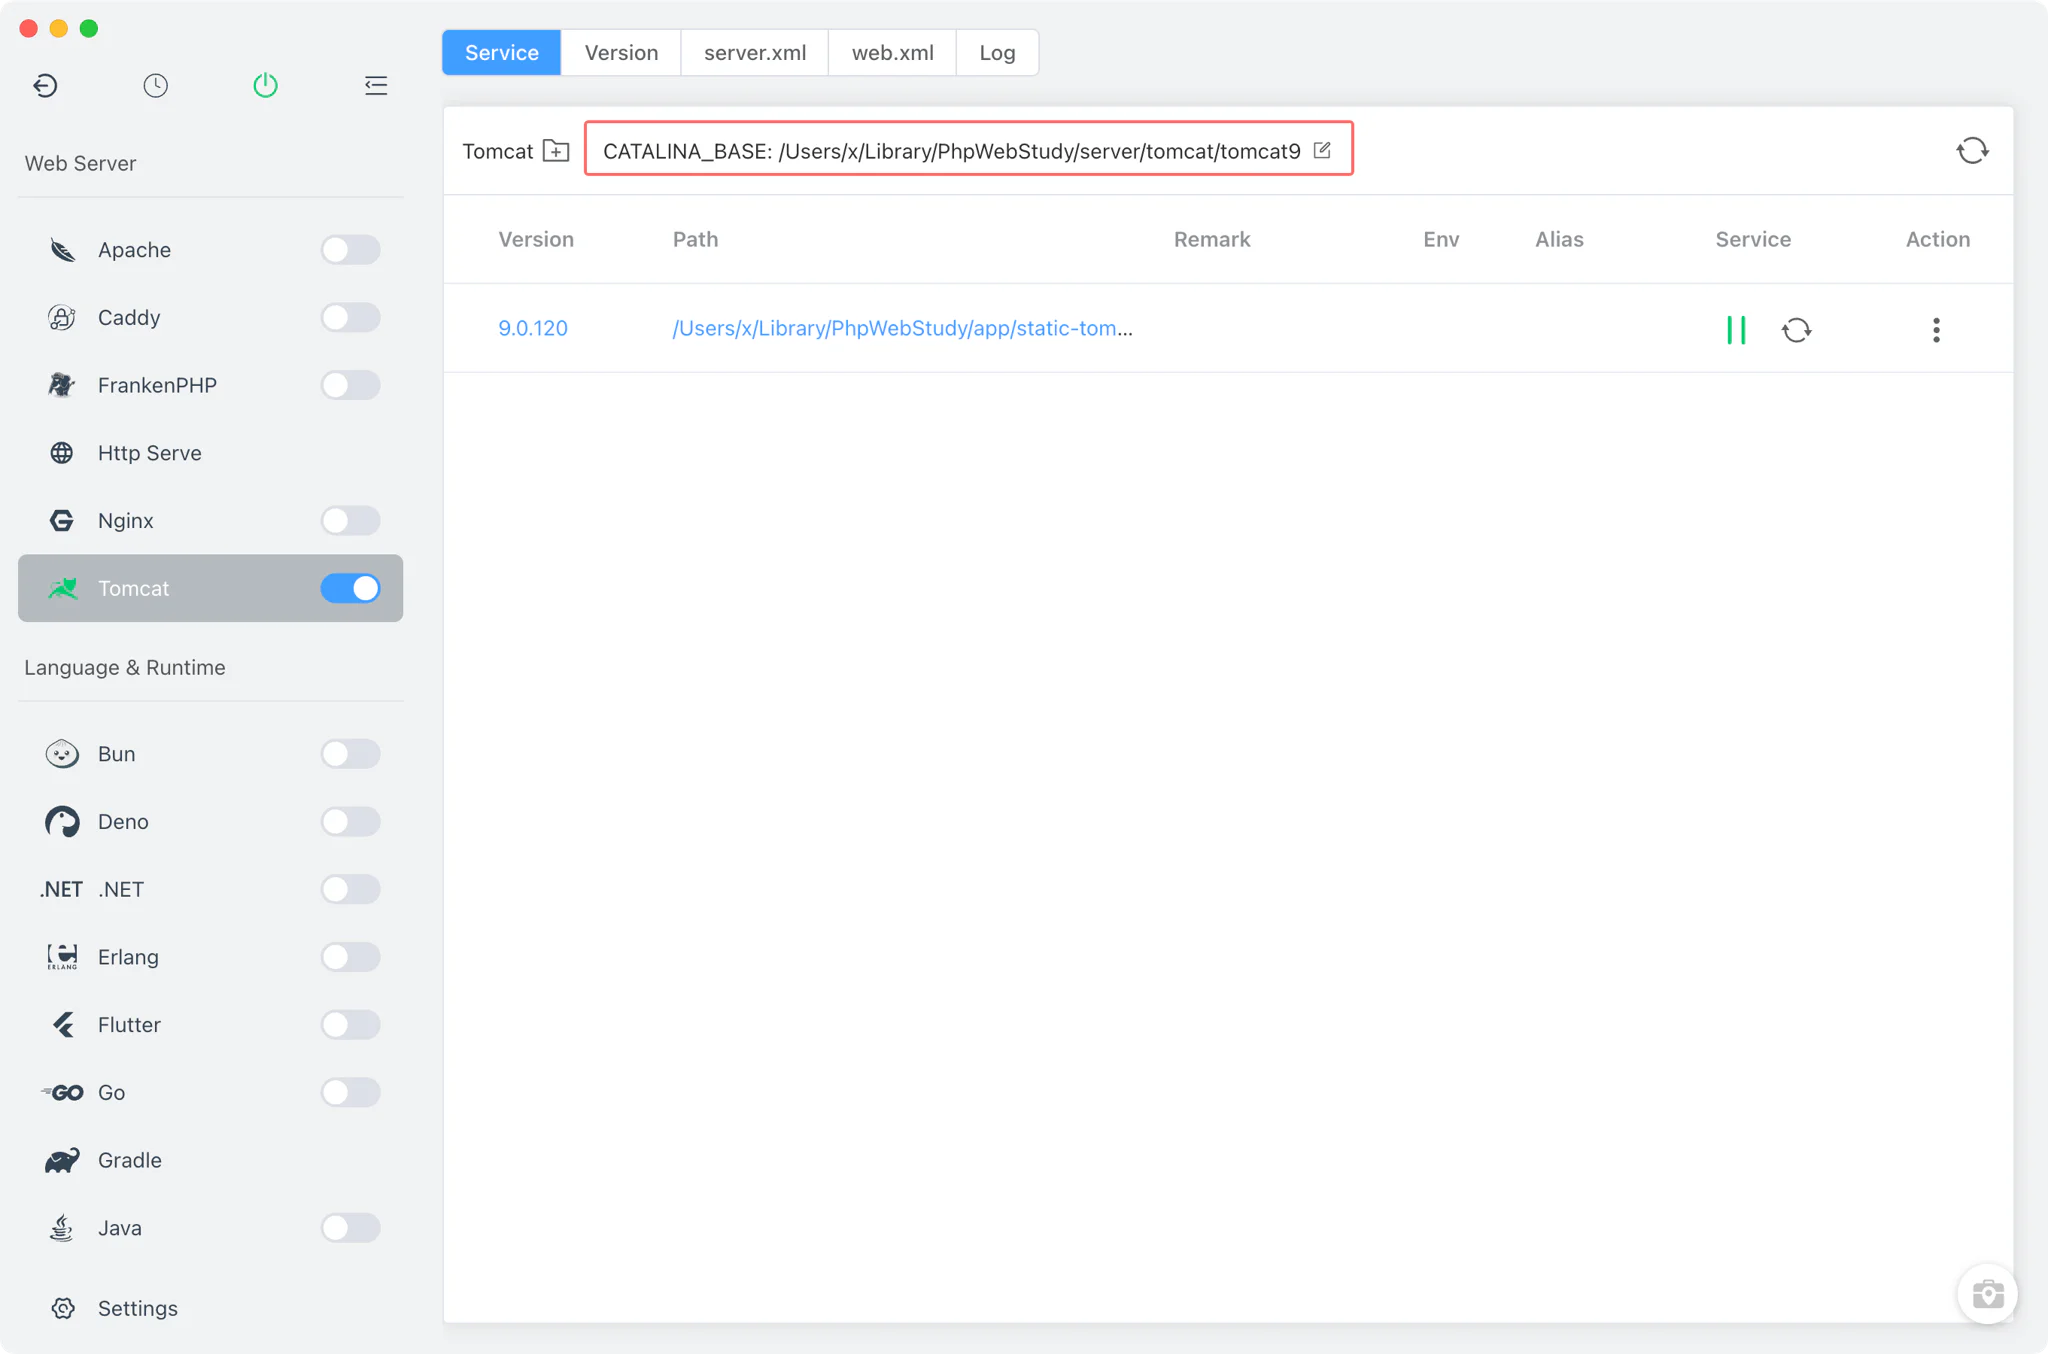Image resolution: width=2048 pixels, height=1354 pixels.
Task: Enable the Apache toggle switch
Action: point(350,249)
